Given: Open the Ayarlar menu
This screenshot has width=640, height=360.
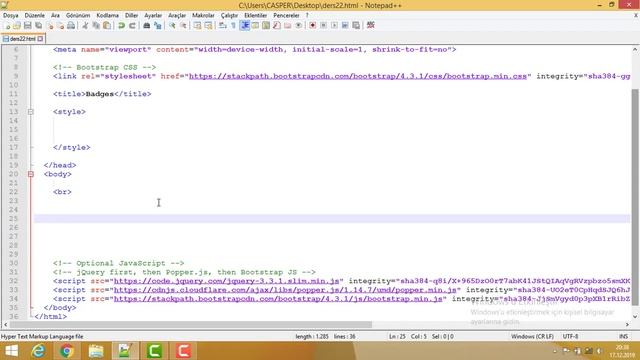Looking at the screenshot, I should 153,15.
